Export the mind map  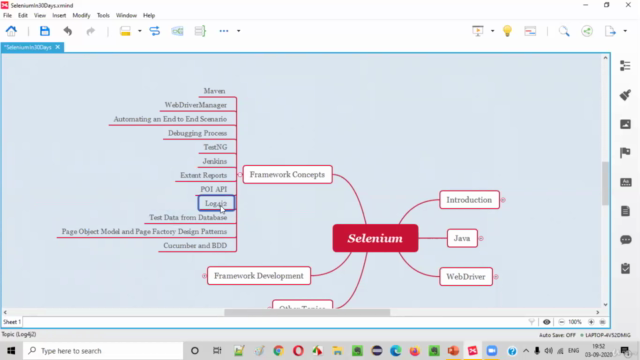pos(610,31)
